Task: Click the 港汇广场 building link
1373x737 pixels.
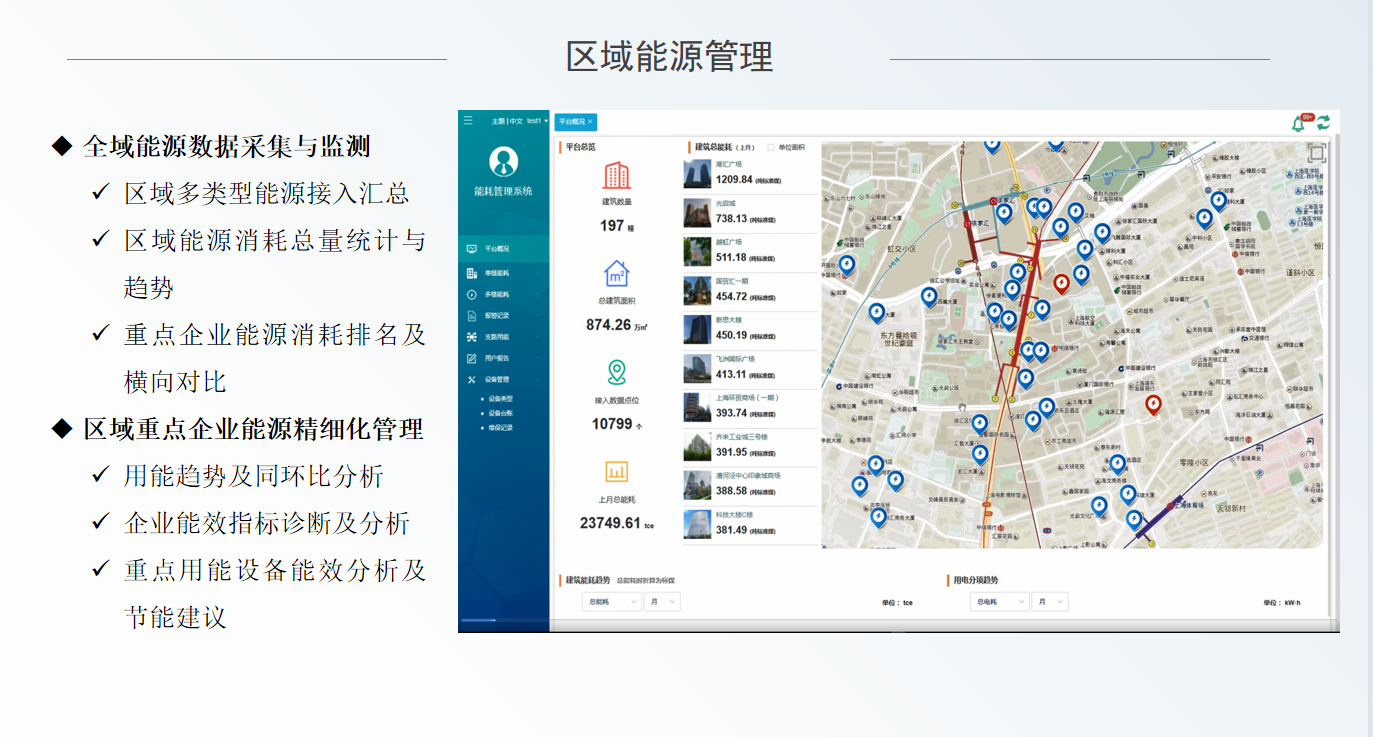Action: (729, 163)
